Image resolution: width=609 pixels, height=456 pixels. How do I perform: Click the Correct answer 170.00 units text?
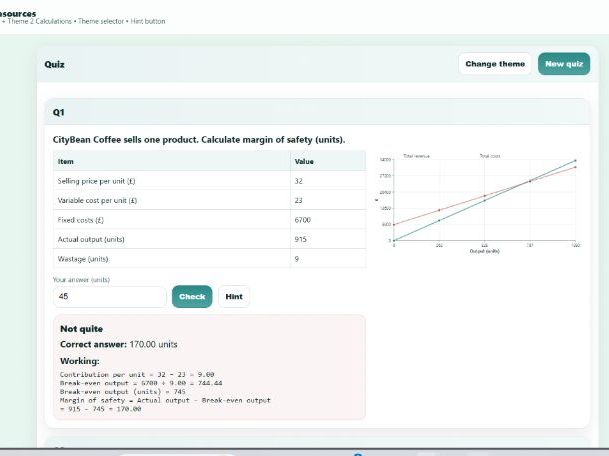(118, 344)
